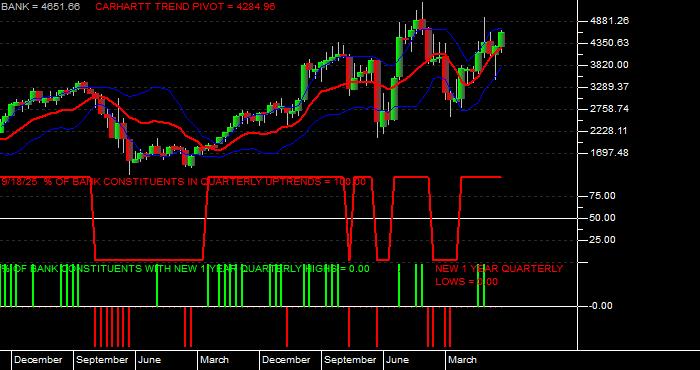Click the 75.00 uptrend axis label
700x370 pixels.
pyautogui.click(x=603, y=196)
